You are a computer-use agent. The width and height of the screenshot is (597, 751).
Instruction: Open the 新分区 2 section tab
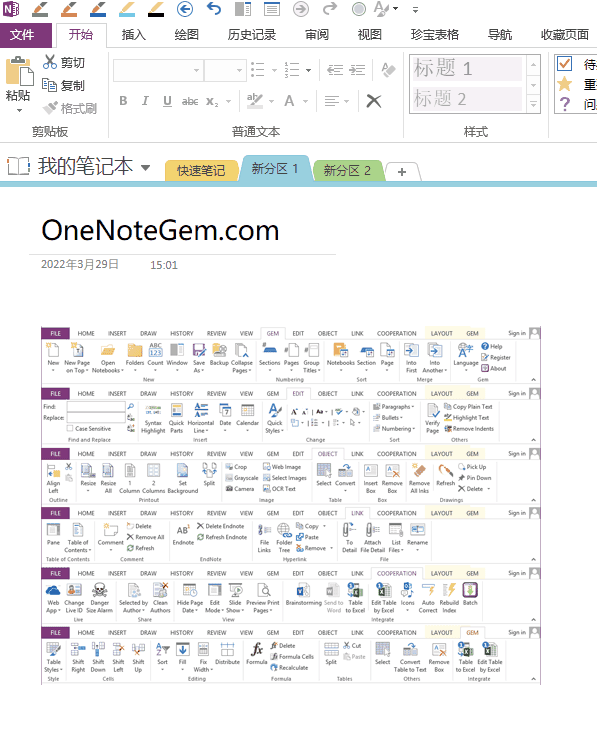[347, 171]
